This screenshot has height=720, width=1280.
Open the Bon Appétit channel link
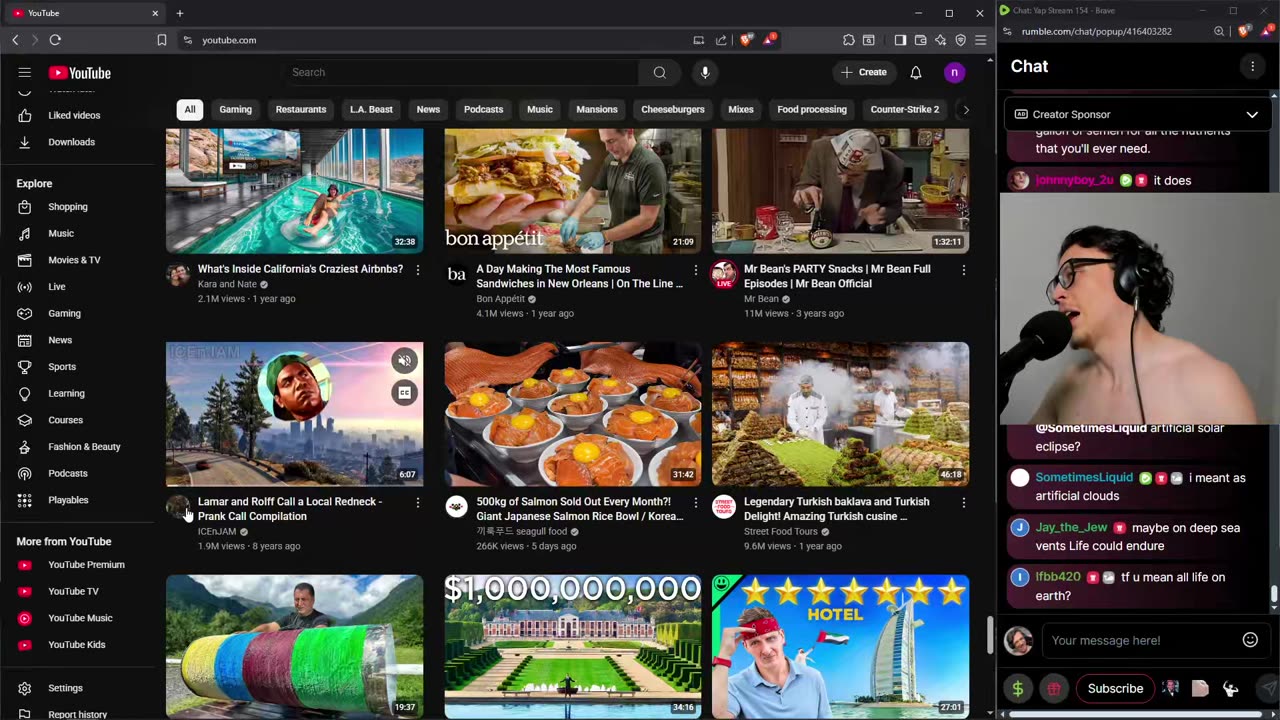click(501, 299)
